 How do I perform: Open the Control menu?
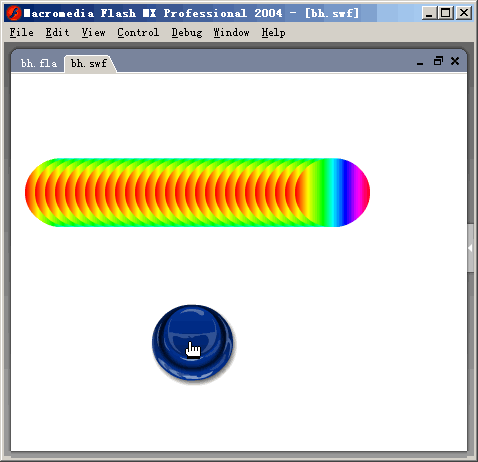[138, 33]
